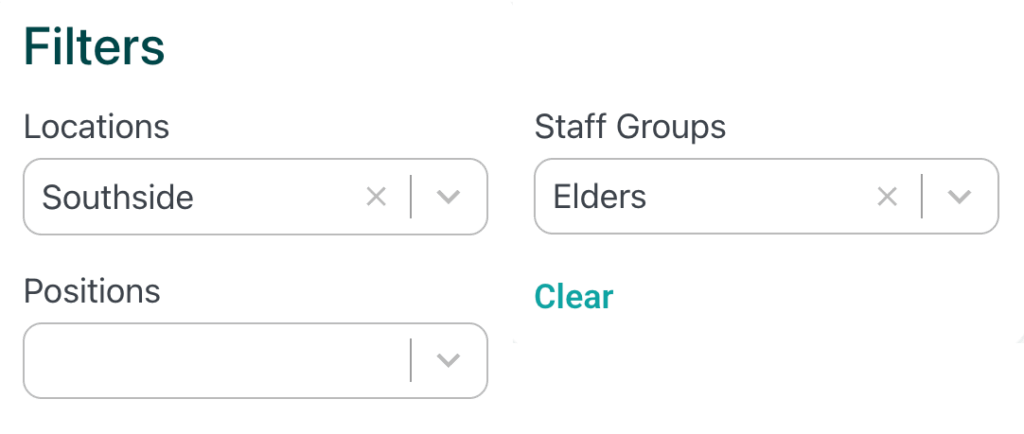This screenshot has height=434, width=1024.
Task: Click the Filters heading
Action: 94,48
